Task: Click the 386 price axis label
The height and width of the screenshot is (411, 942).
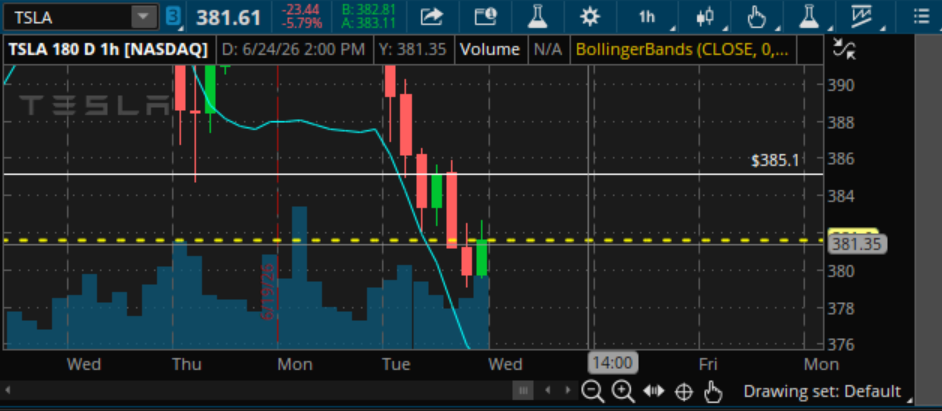Action: [841, 159]
